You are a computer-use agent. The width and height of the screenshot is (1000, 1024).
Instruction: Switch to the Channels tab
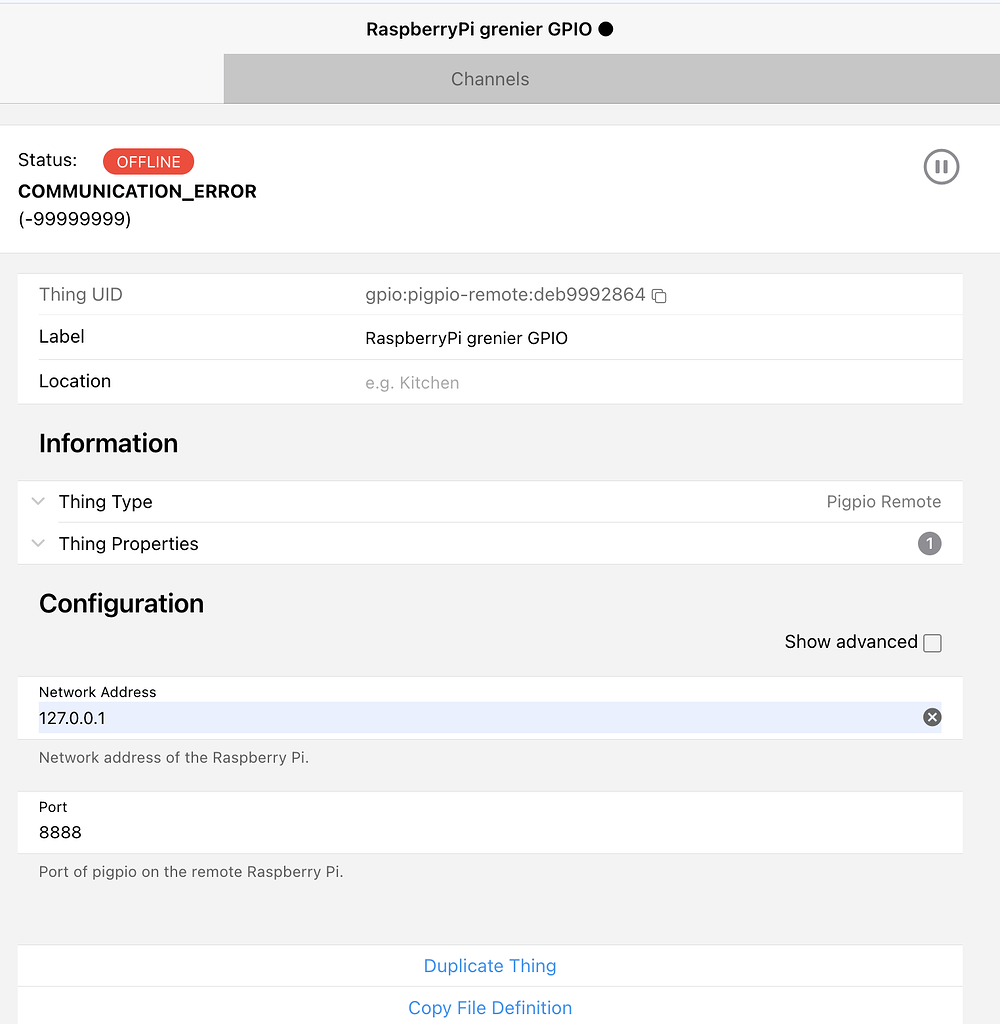(489, 79)
